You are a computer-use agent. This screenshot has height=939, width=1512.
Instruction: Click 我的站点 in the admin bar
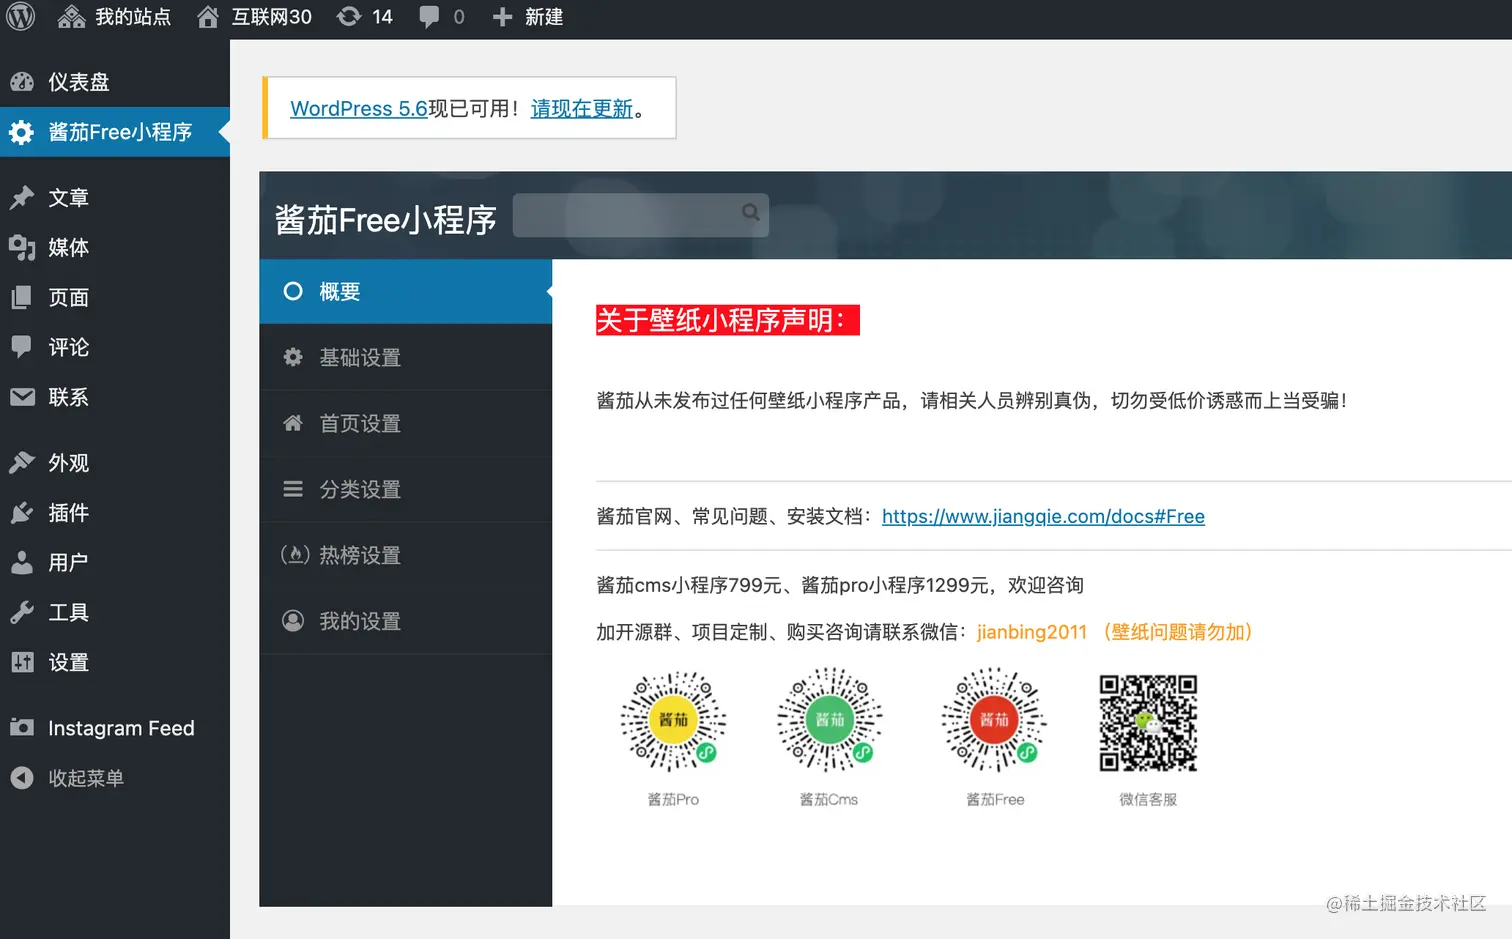coord(133,17)
